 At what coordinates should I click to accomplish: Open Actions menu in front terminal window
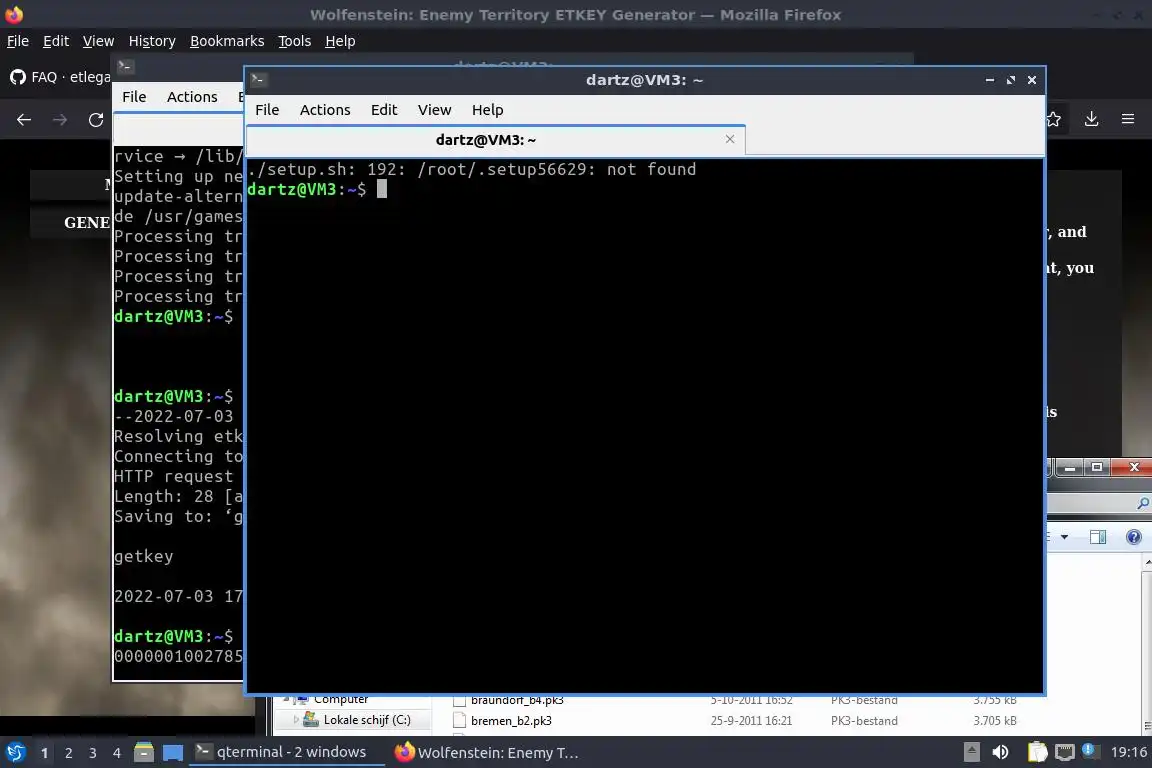[x=325, y=110]
